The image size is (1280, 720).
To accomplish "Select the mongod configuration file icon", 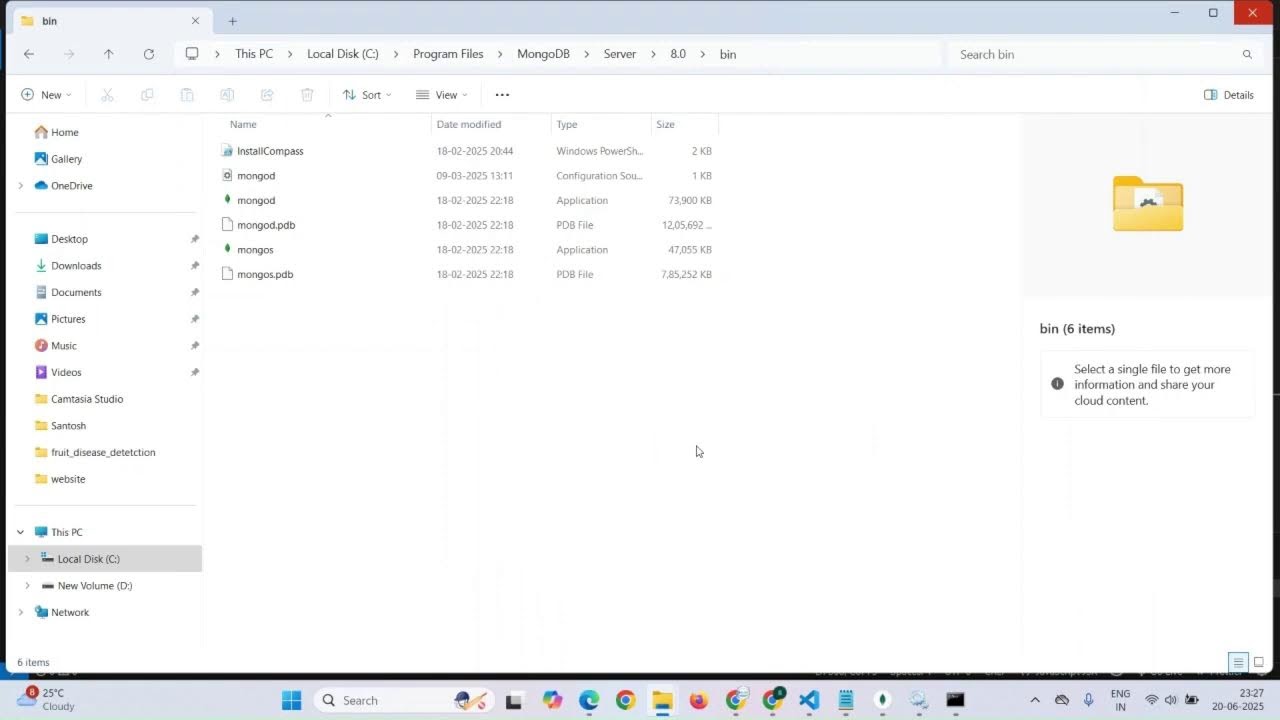I will [228, 175].
